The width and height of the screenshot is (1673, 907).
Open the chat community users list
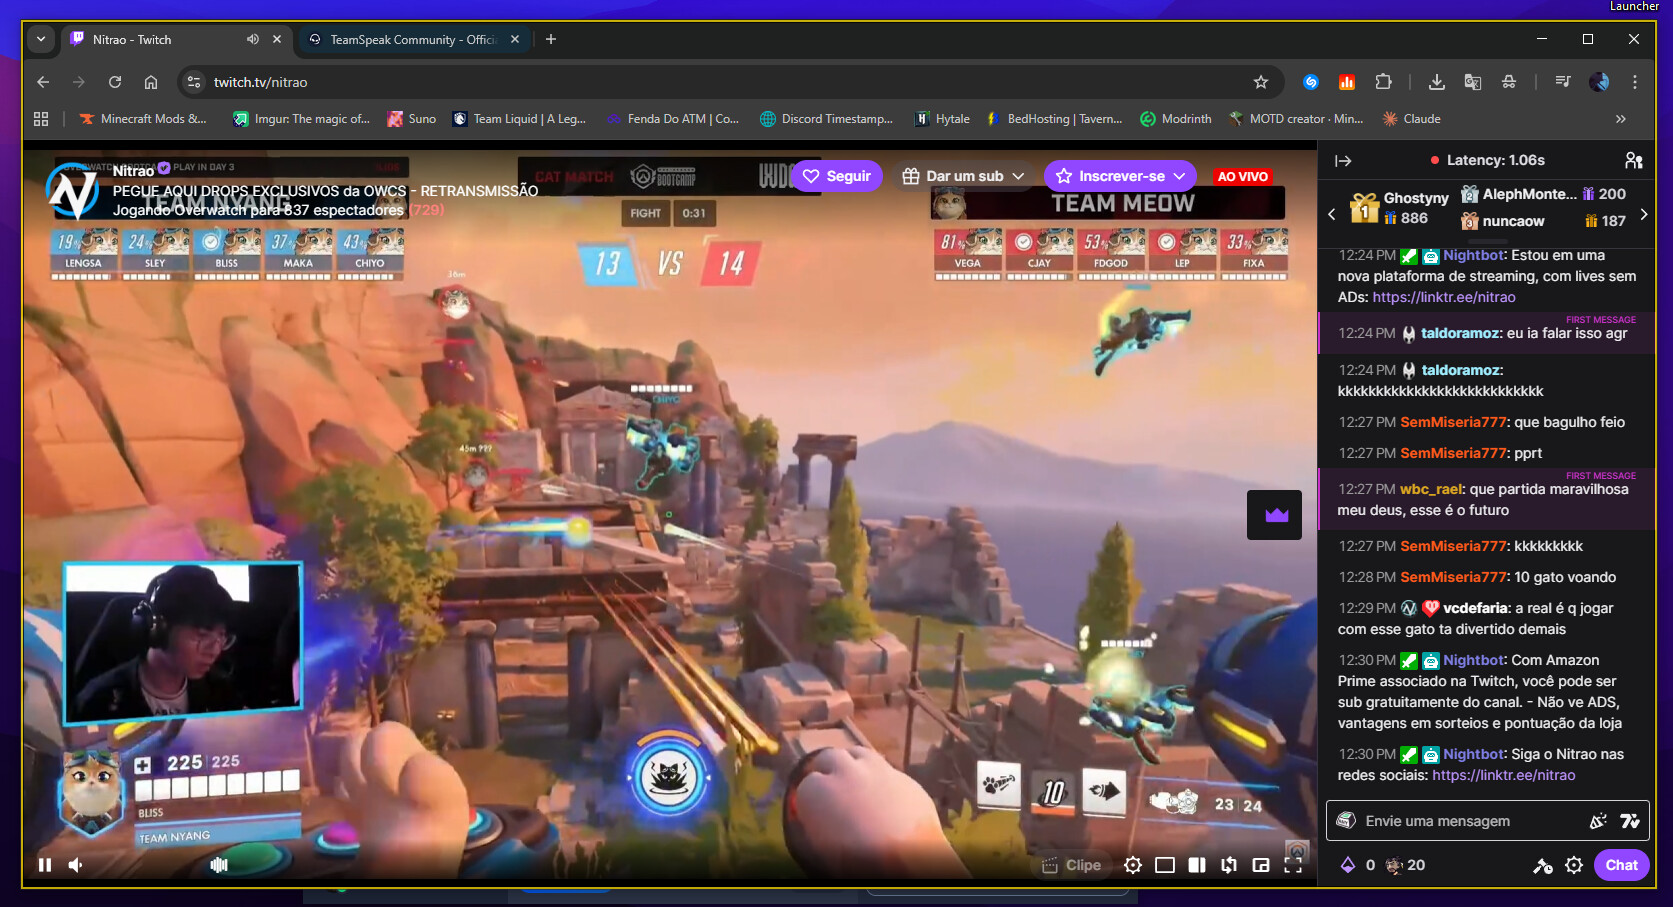(1634, 160)
